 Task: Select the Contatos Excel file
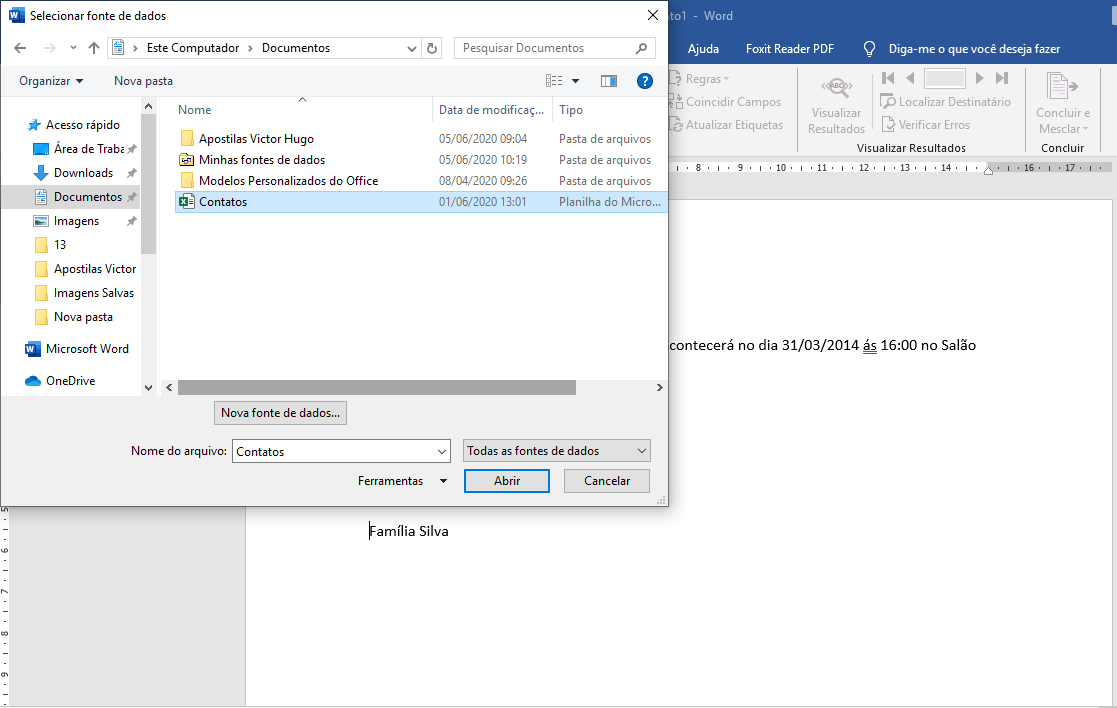click(x=223, y=202)
